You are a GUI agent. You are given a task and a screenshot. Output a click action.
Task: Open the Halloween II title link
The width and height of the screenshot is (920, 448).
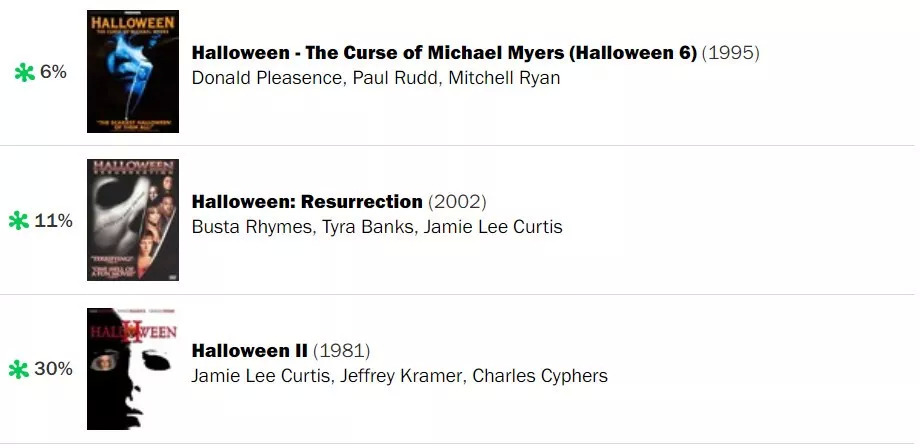click(249, 351)
